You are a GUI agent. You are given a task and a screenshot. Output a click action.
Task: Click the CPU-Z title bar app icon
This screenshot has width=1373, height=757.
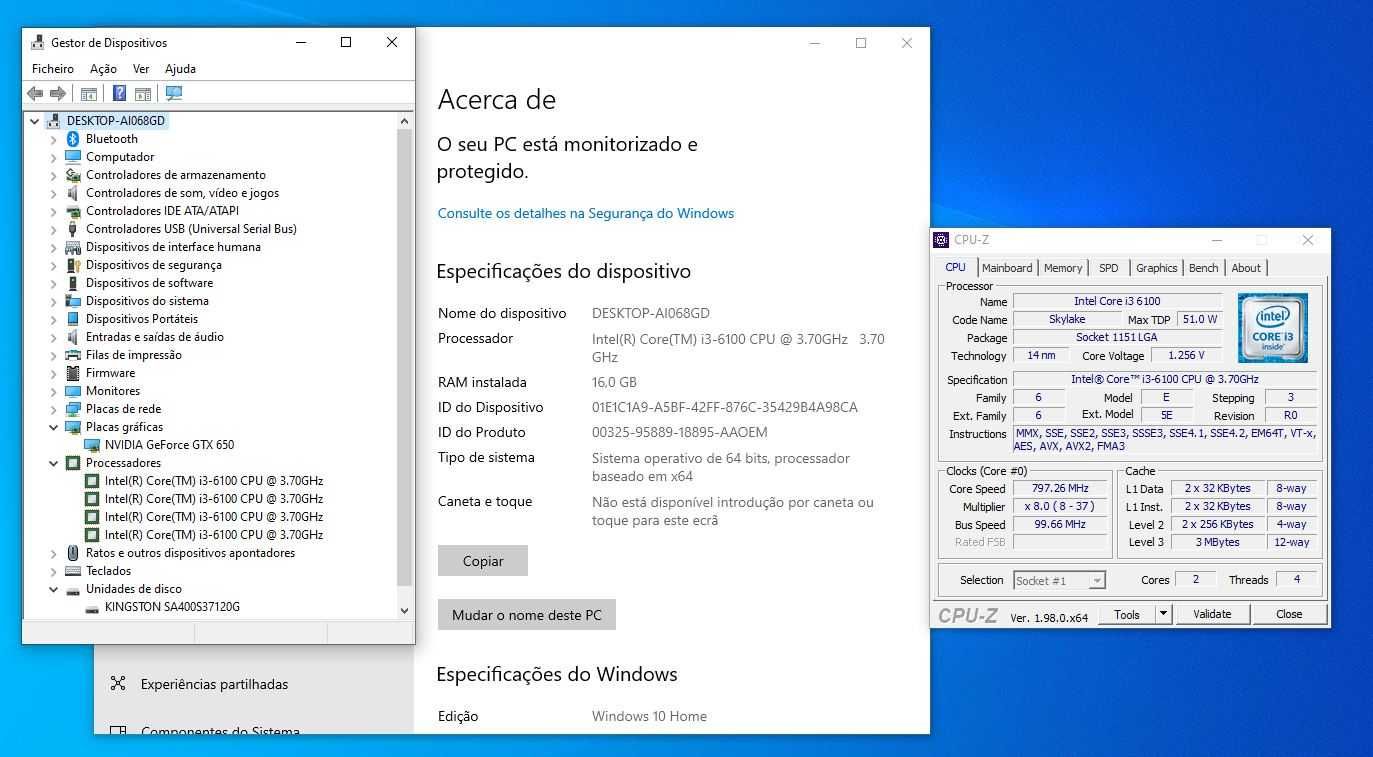(941, 240)
